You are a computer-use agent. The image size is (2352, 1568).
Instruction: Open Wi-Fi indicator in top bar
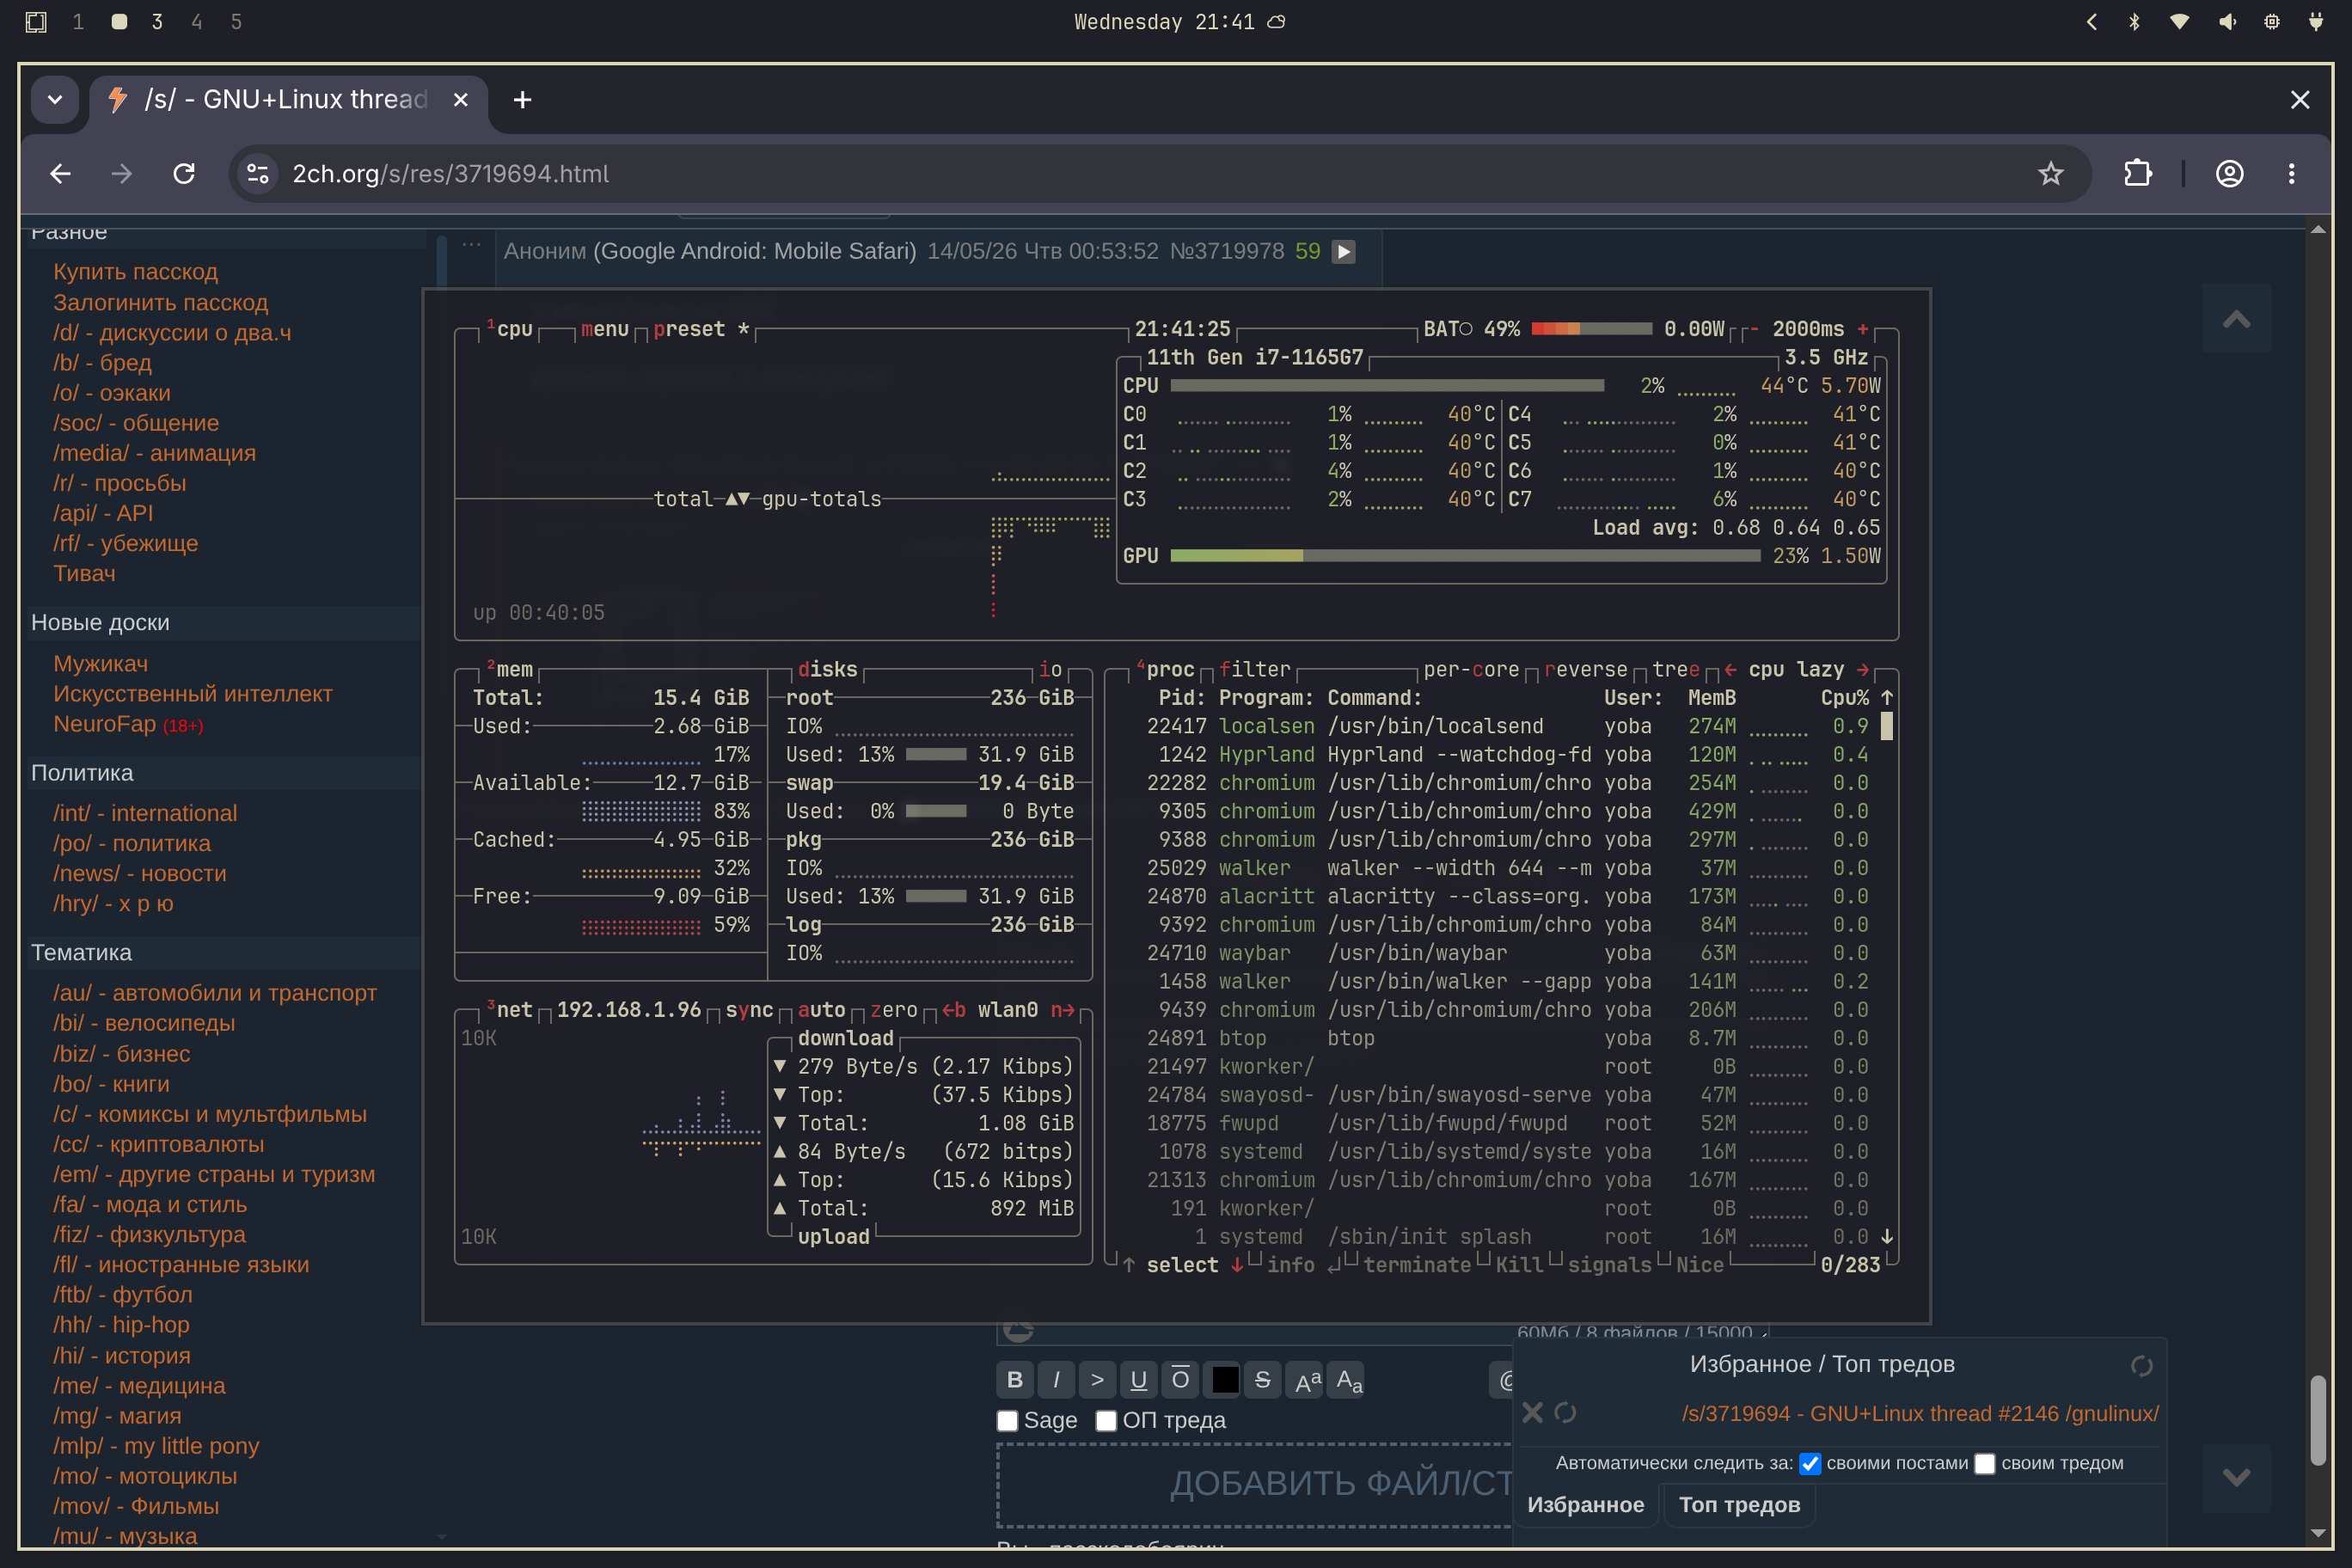click(x=2179, y=22)
